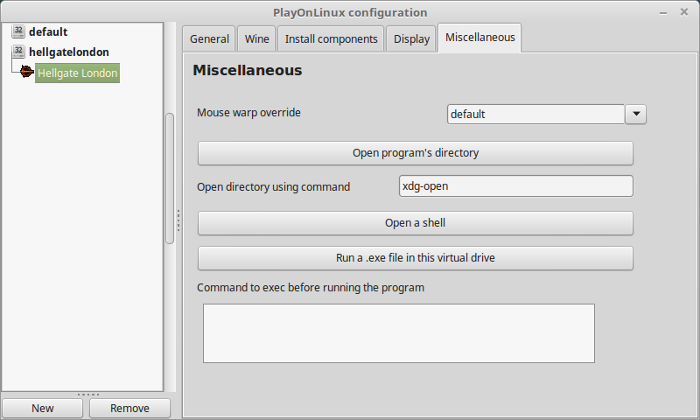The image size is (700, 420).
Task: Click the hellgatelondon virtual drive icon
Action: [x=18, y=52]
